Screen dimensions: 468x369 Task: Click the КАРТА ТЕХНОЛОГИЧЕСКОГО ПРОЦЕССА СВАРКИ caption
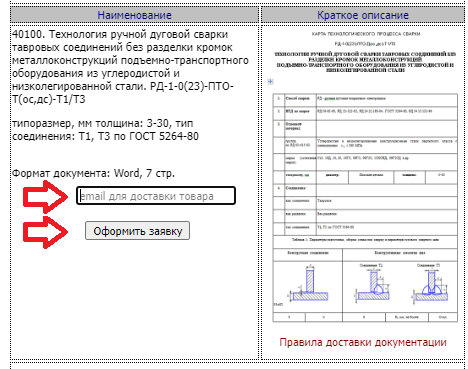point(366,34)
